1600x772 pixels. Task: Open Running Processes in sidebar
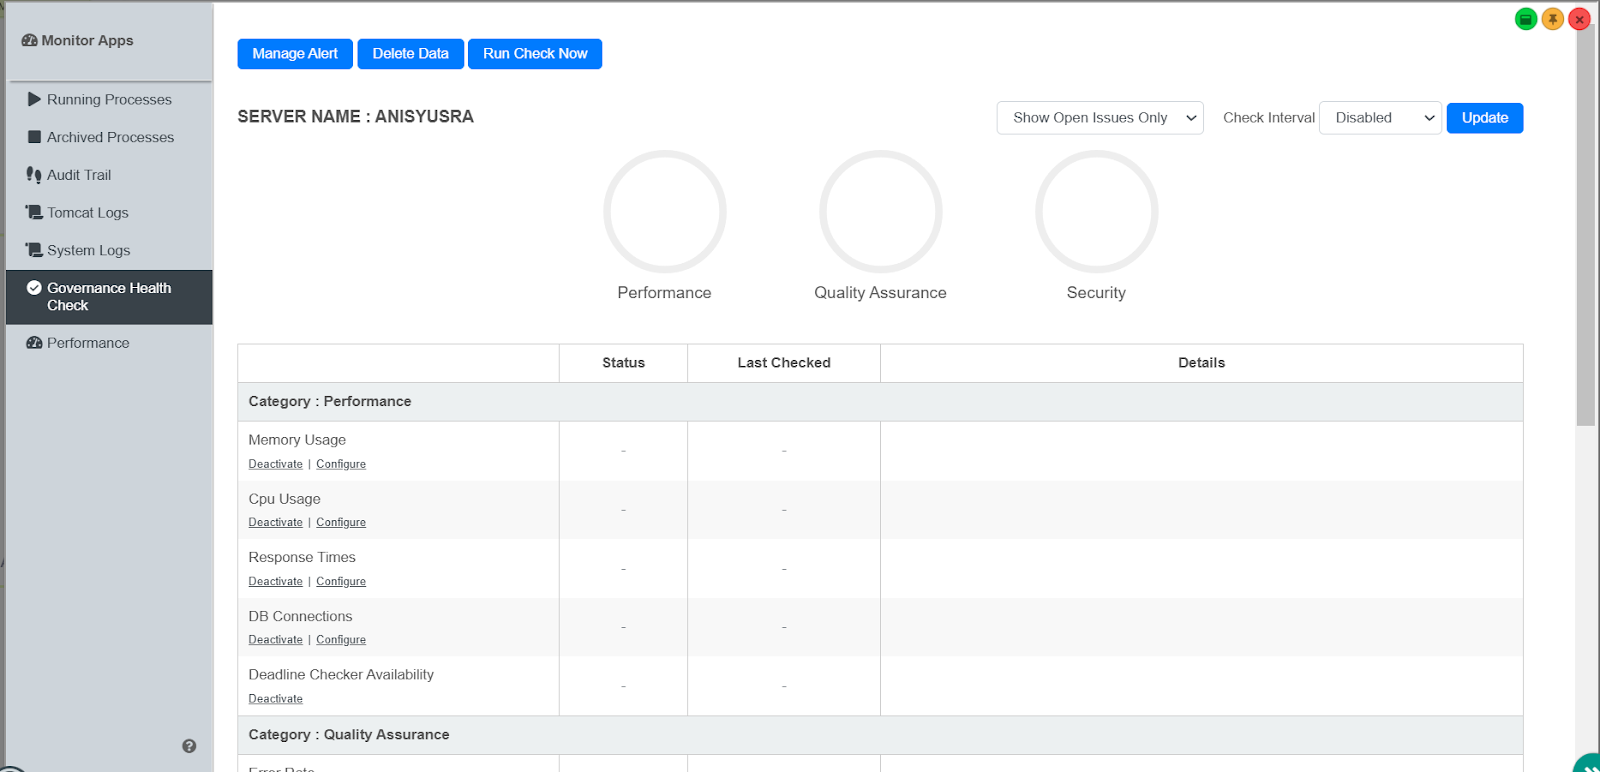pos(109,99)
